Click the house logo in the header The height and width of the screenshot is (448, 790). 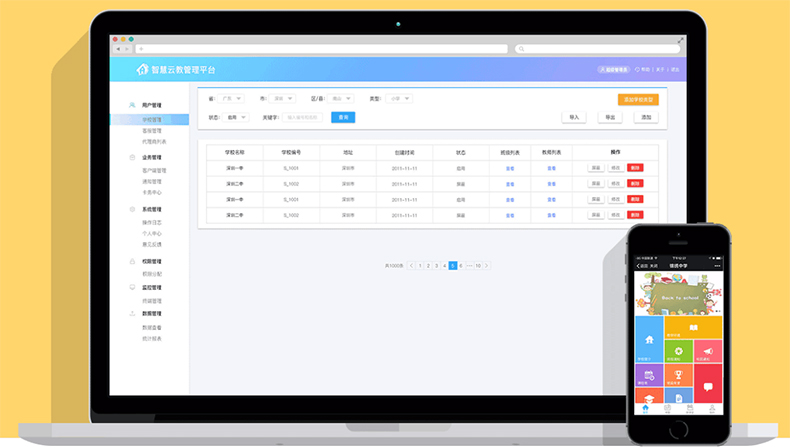142,70
